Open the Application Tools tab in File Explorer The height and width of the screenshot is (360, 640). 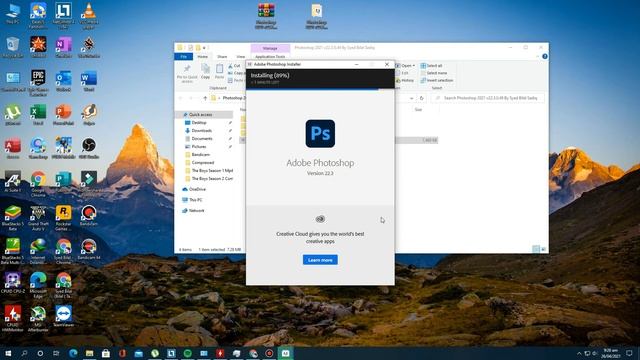(270, 56)
